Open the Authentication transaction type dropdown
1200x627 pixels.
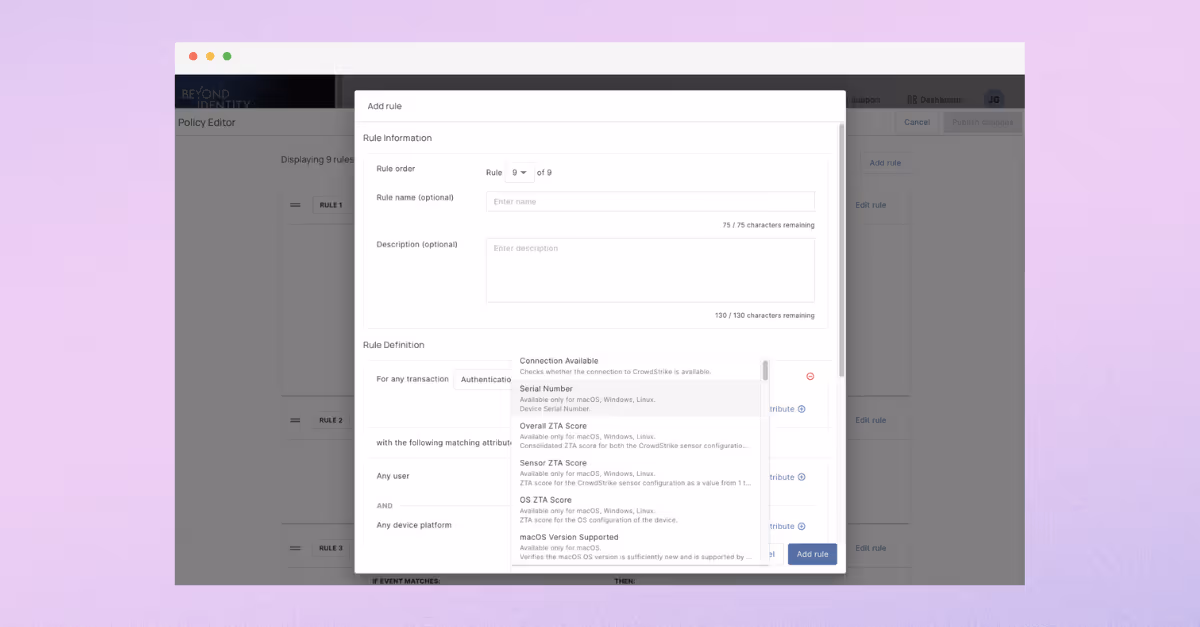click(485, 379)
